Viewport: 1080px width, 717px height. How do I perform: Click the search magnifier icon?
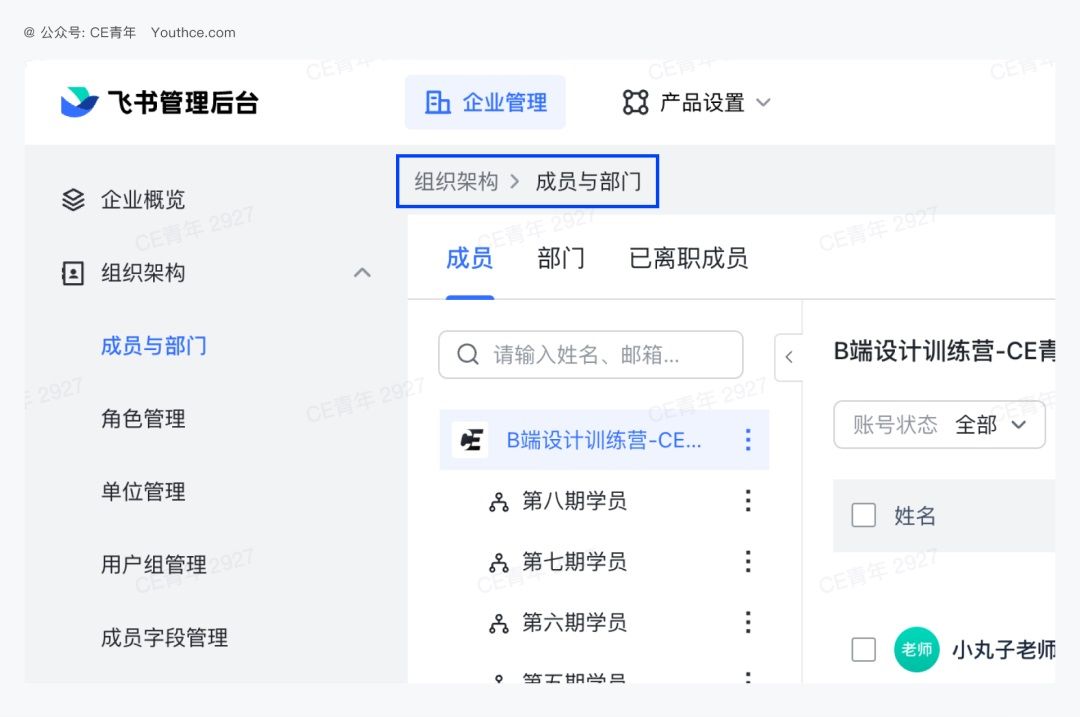pyautogui.click(x=468, y=355)
